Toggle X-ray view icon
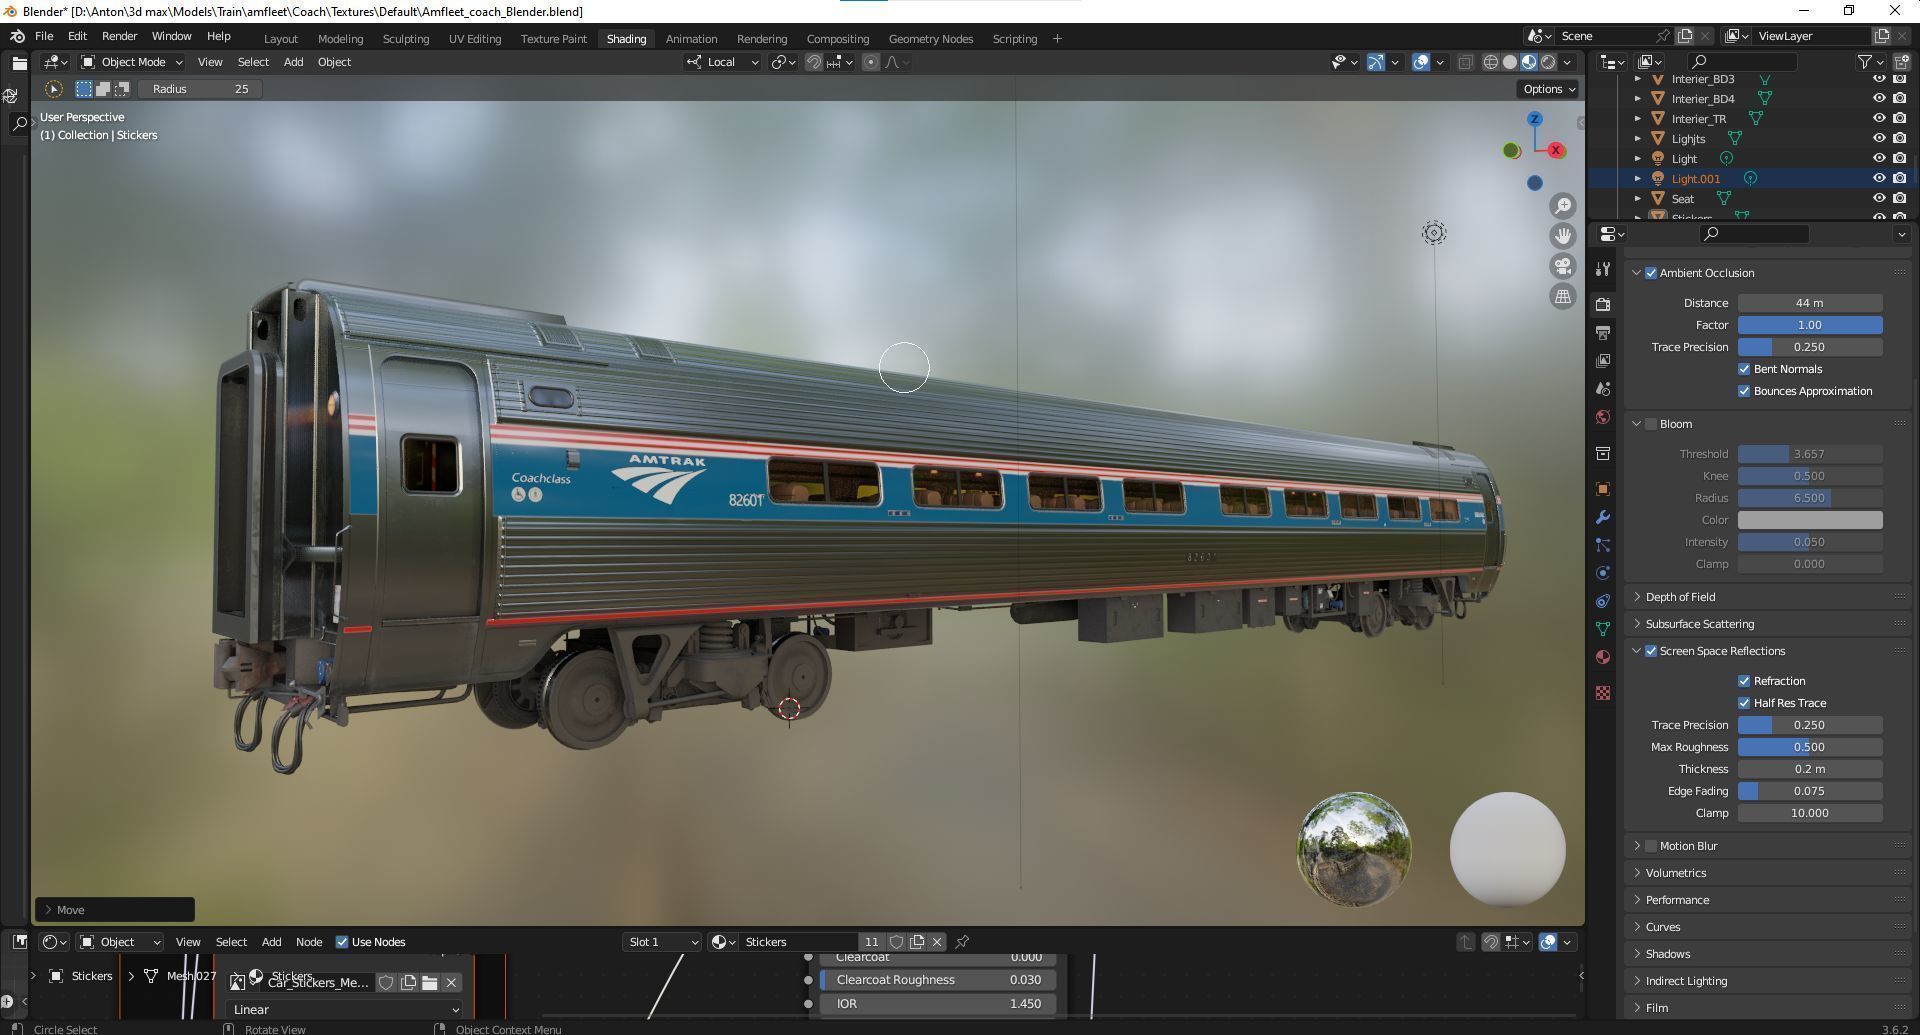 pos(1465,62)
